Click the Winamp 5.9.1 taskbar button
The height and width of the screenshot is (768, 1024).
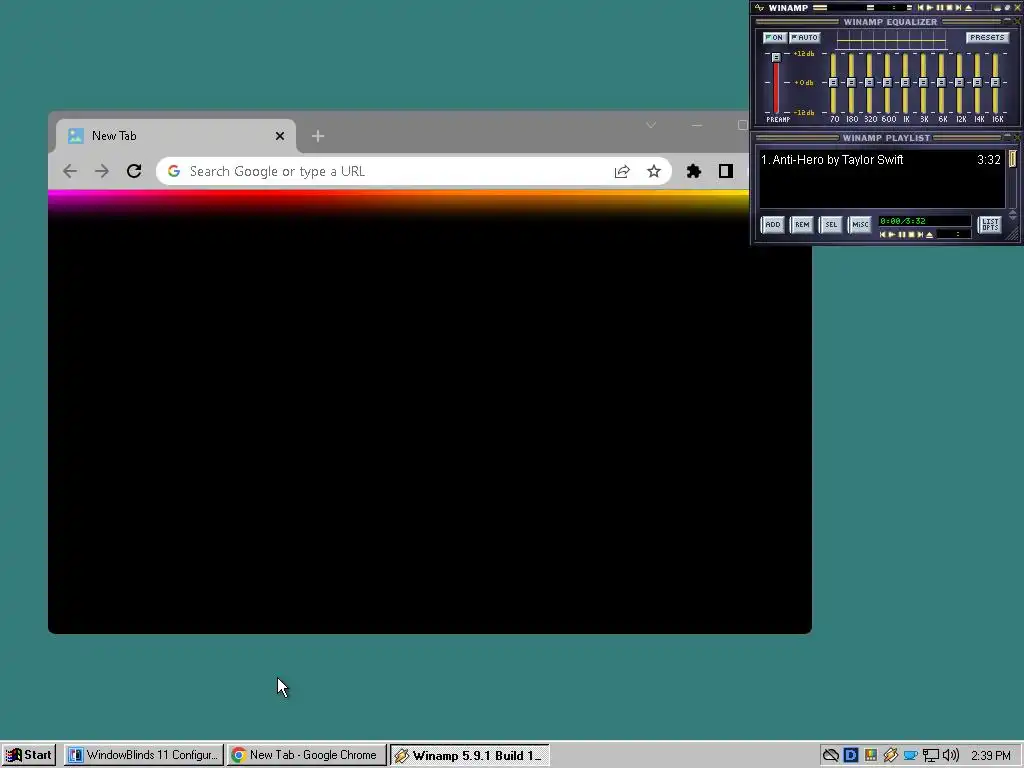point(470,756)
